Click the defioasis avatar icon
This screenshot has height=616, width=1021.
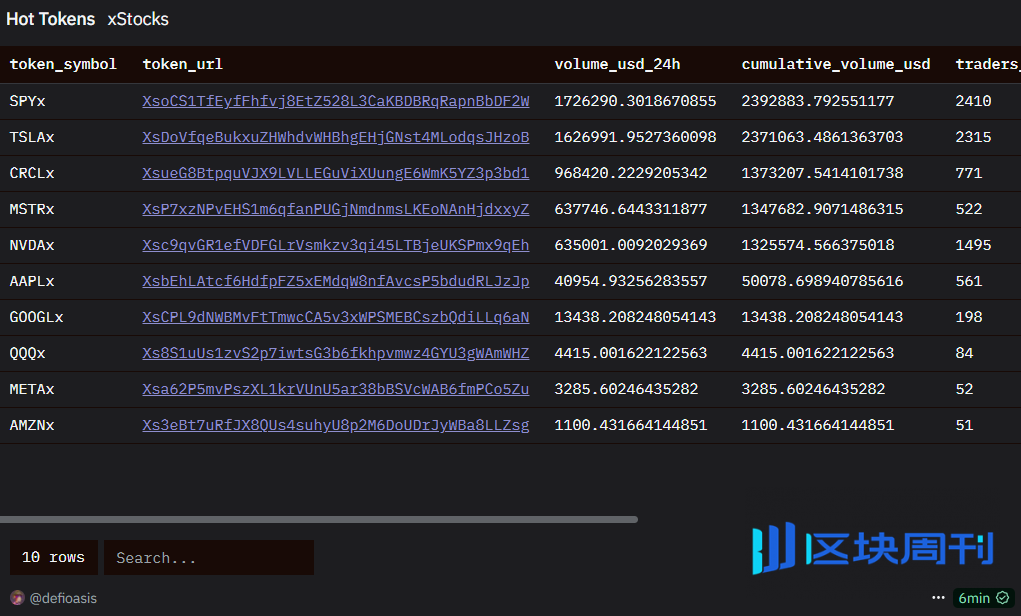[18, 598]
